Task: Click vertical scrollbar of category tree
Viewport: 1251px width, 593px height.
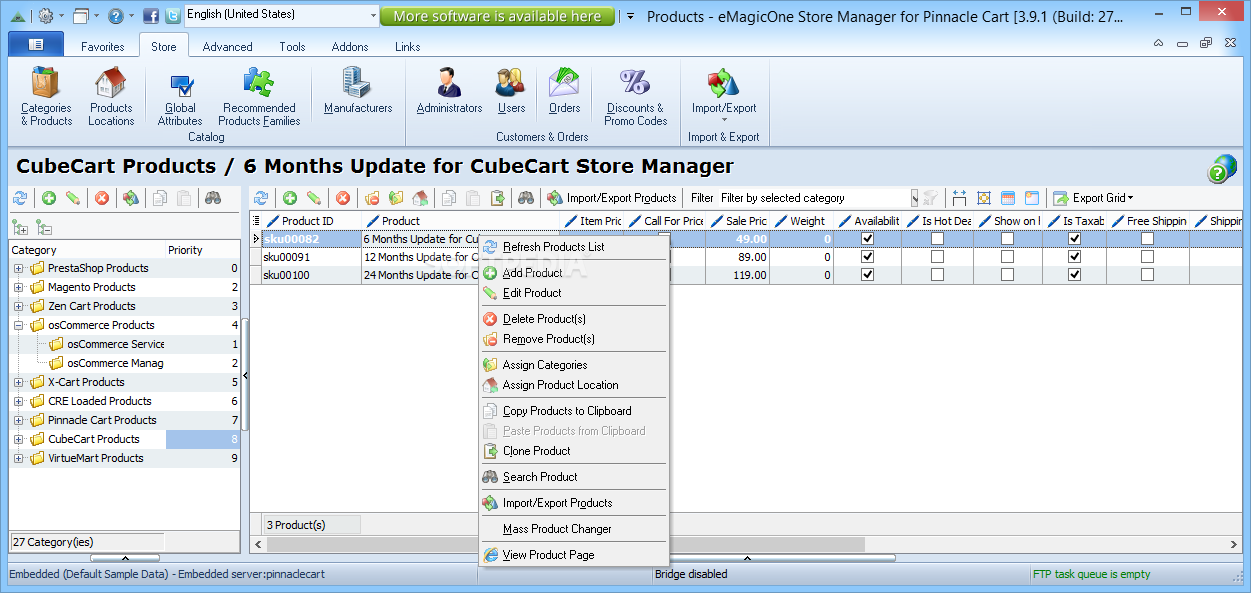Action: point(244,375)
